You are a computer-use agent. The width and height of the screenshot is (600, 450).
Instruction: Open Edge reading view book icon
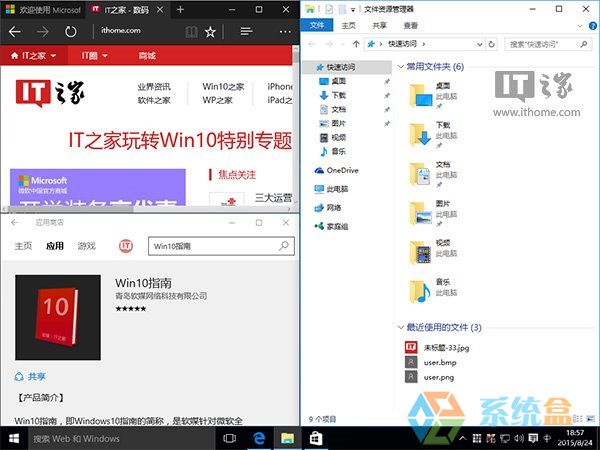click(191, 32)
